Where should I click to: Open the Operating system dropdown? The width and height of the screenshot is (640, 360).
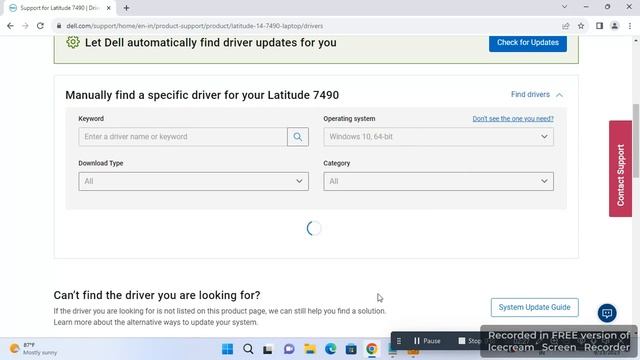pyautogui.click(x=438, y=137)
